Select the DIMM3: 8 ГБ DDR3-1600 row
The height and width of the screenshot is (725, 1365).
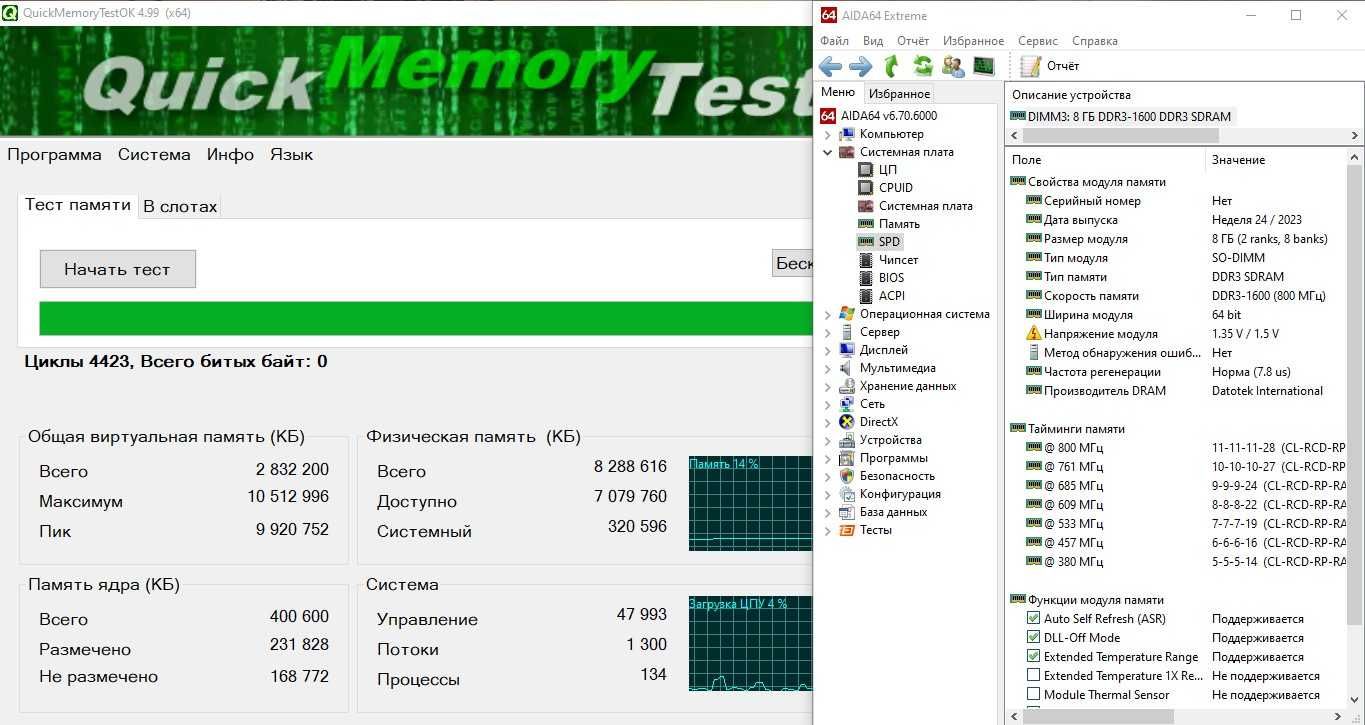(x=1121, y=116)
